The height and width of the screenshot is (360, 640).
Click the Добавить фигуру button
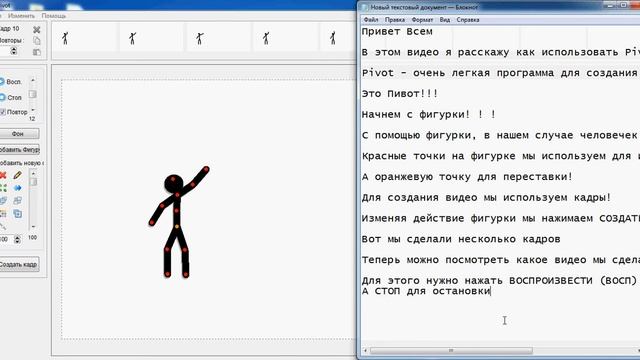tap(19, 149)
